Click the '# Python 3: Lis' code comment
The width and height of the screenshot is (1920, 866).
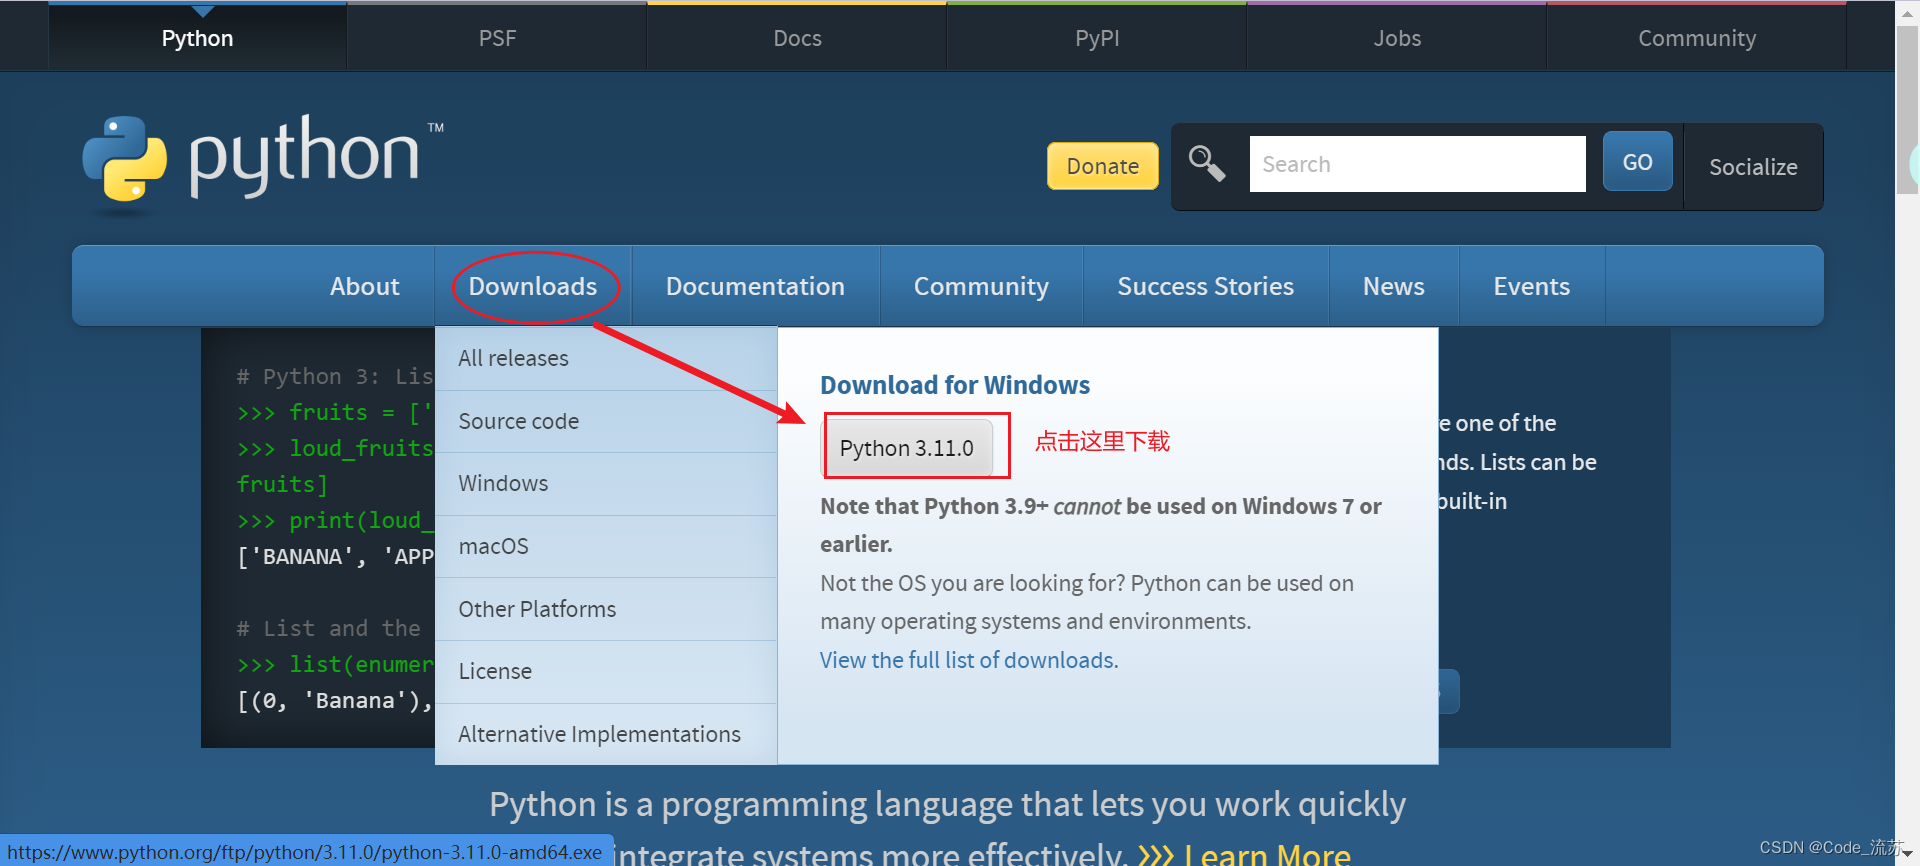click(x=335, y=376)
